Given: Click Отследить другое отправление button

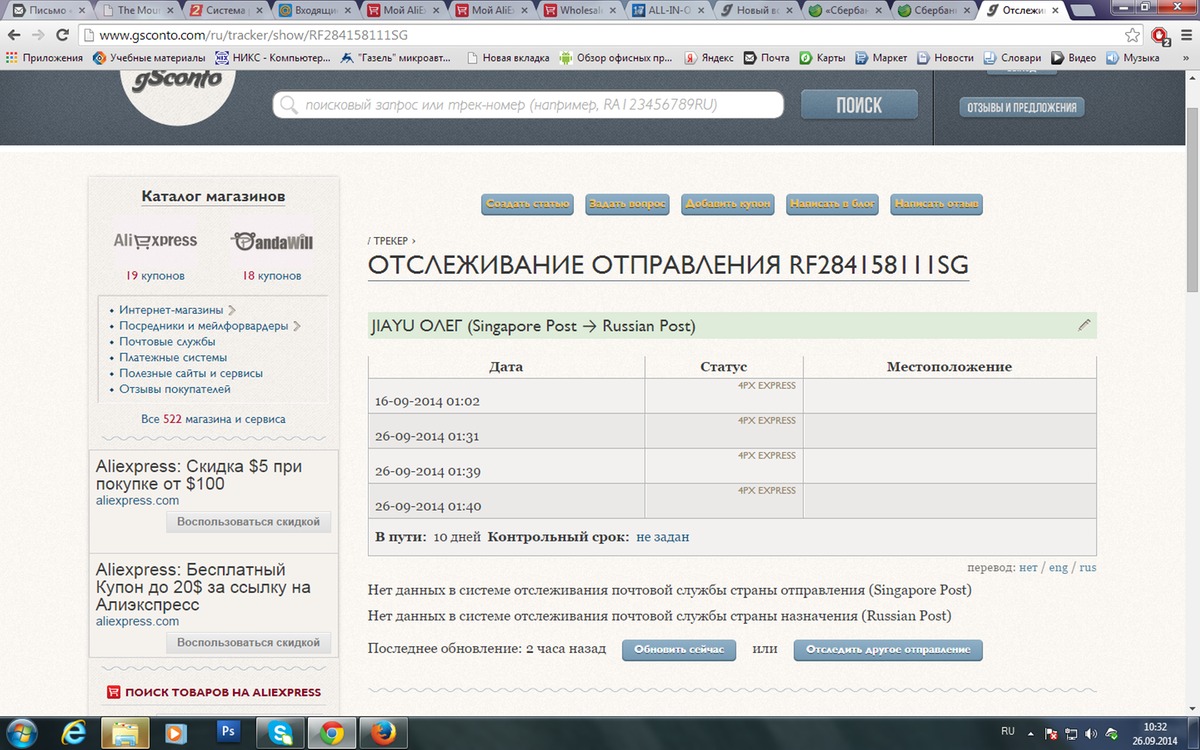Looking at the screenshot, I should click(x=888, y=650).
